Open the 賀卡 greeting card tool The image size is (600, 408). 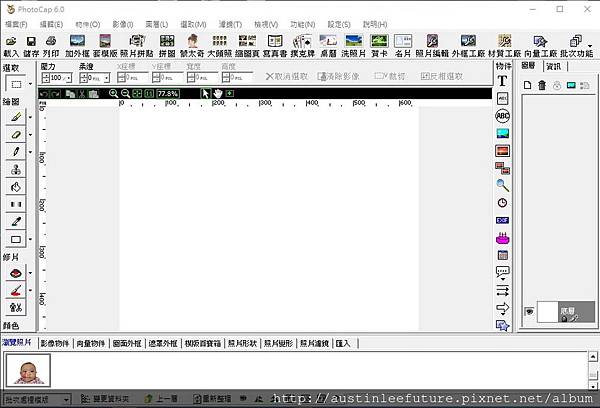click(379, 46)
